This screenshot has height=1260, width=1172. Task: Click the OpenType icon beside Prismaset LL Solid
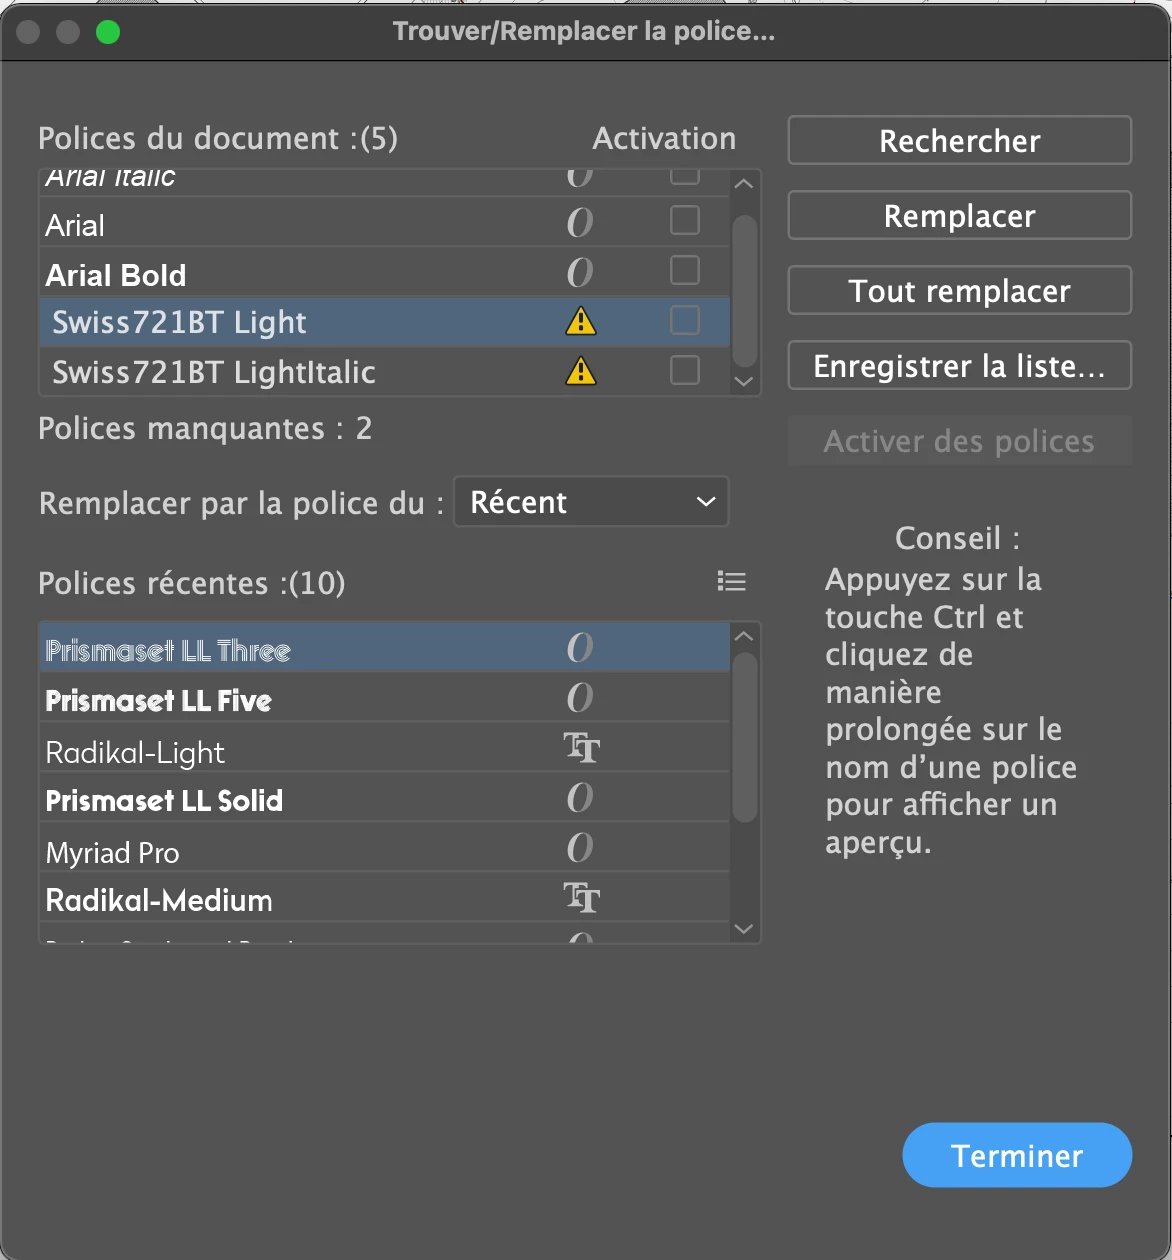pos(580,798)
